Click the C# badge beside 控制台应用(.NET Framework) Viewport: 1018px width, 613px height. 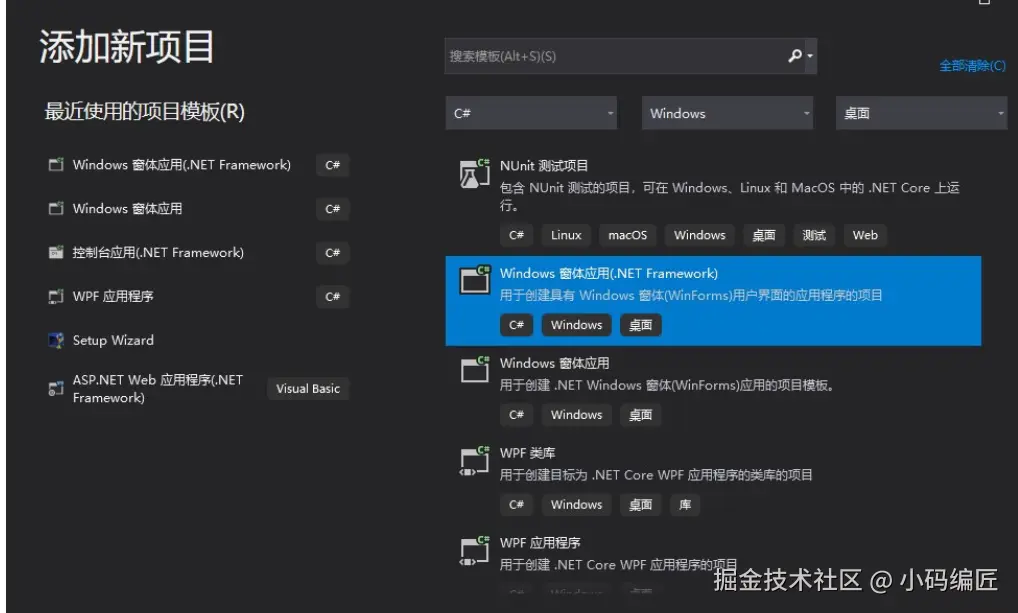pyautogui.click(x=332, y=253)
